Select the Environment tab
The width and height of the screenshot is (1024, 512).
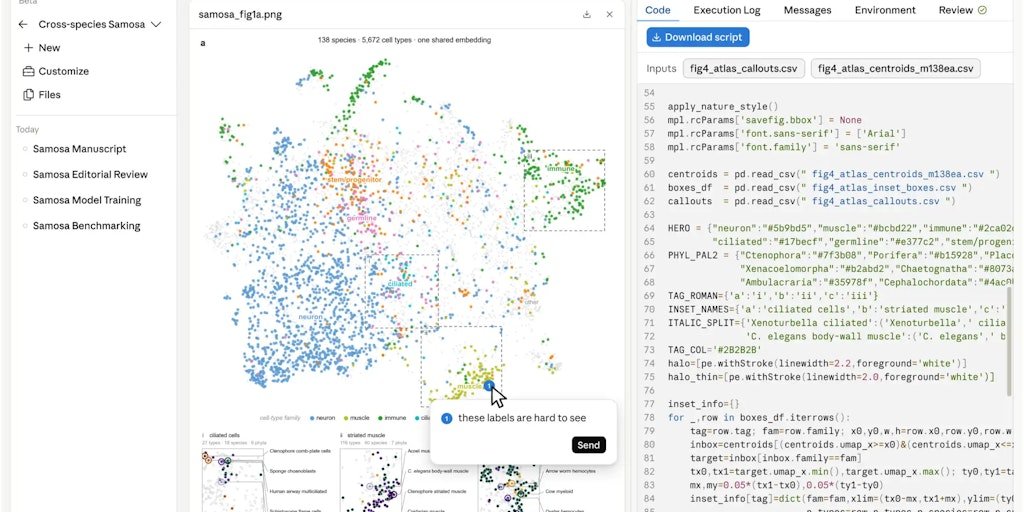885,10
